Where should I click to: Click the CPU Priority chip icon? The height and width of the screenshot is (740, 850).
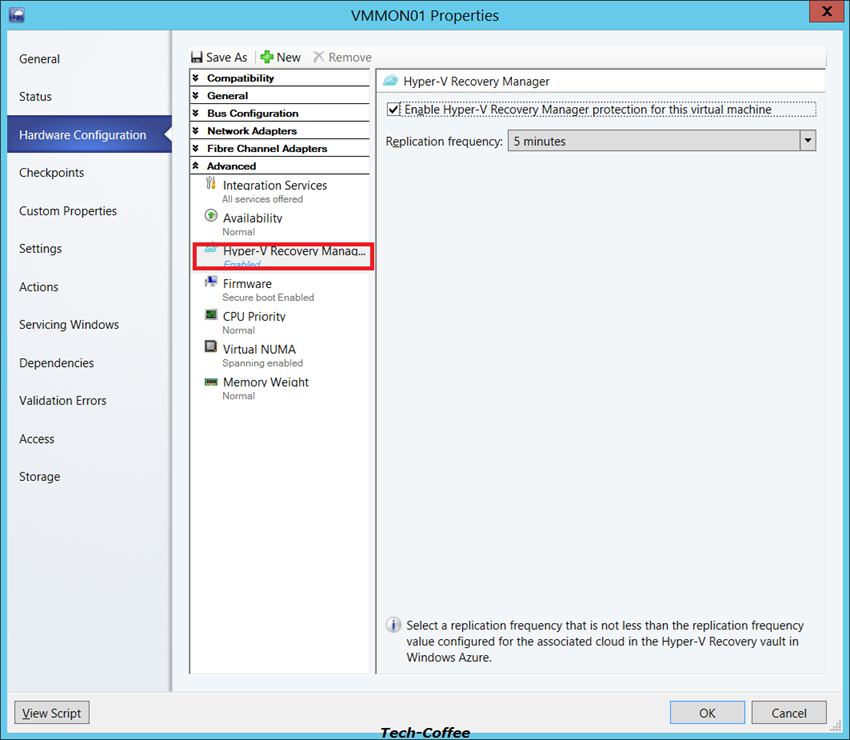211,314
